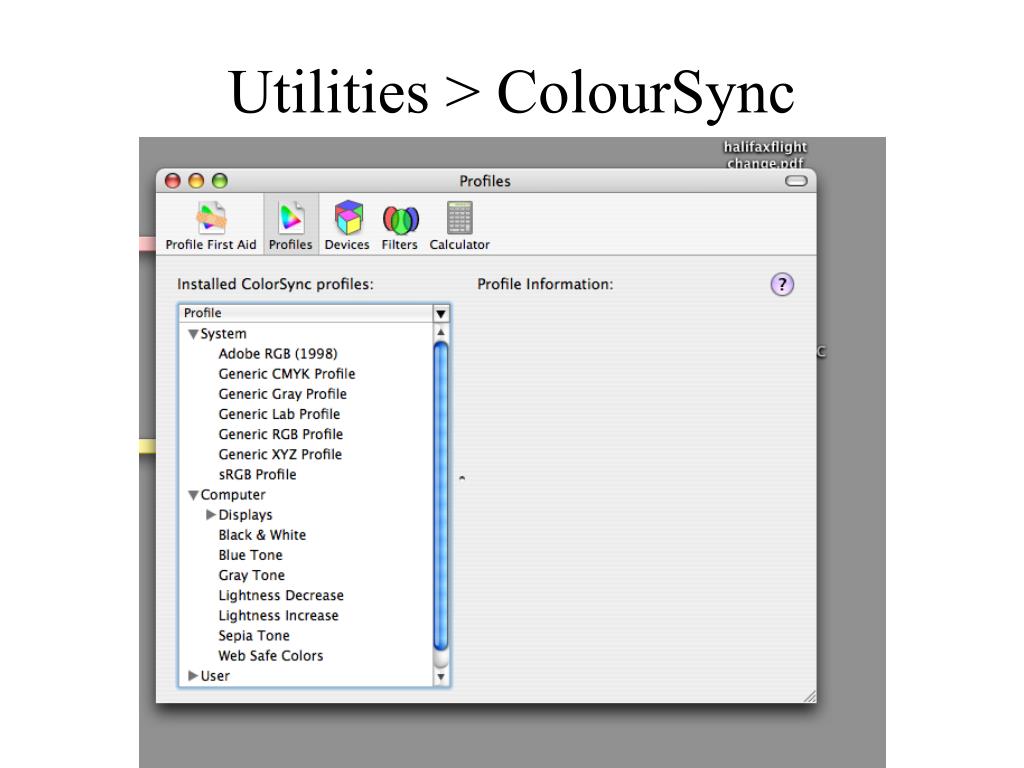1024x768 pixels.
Task: Click the halifaxflight change.pdf desktop file
Action: tap(765, 155)
